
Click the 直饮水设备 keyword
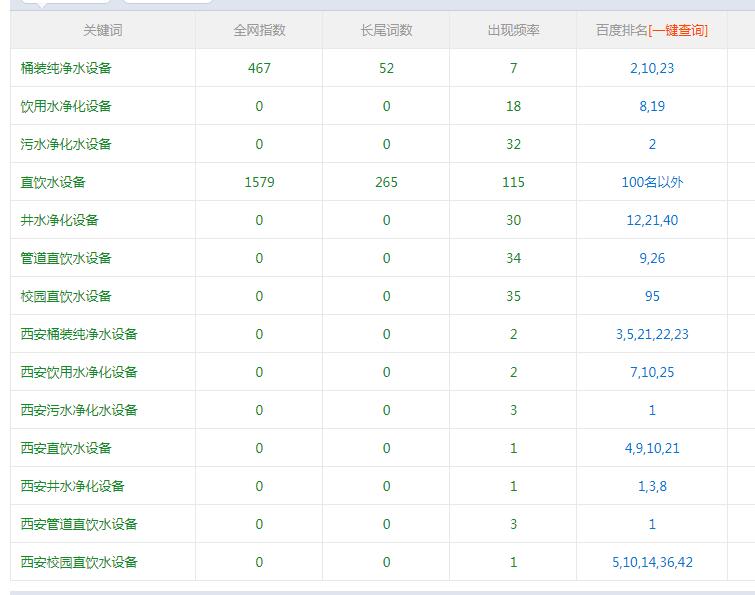tap(53, 182)
